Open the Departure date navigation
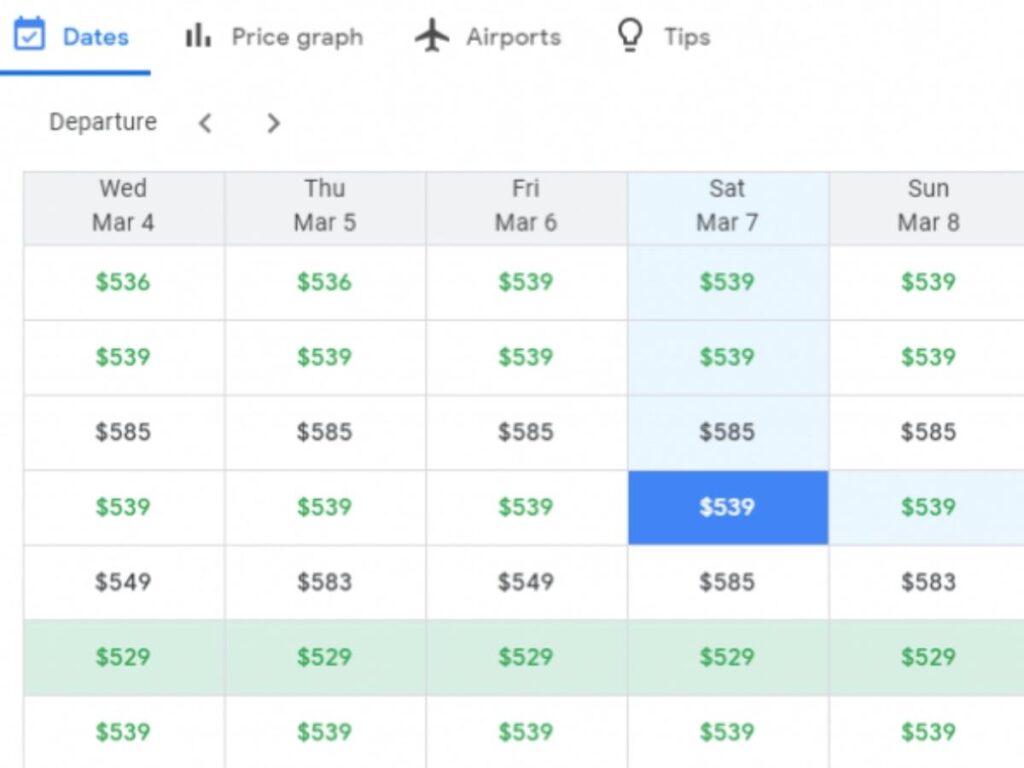This screenshot has width=1024, height=768. click(x=102, y=122)
